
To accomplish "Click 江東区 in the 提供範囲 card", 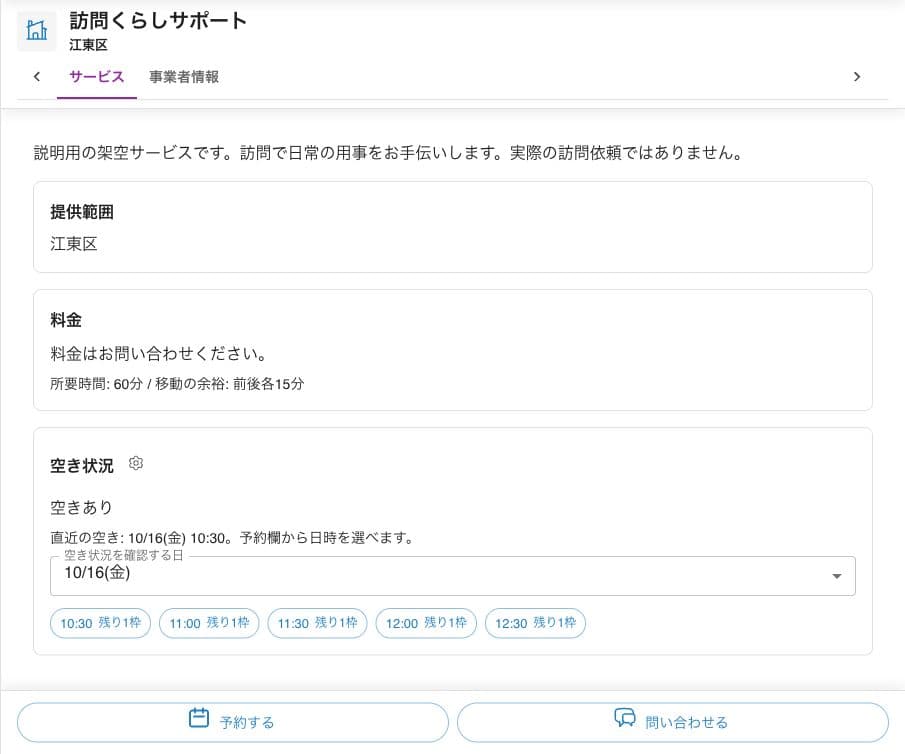I will pyautogui.click(x=73, y=244).
